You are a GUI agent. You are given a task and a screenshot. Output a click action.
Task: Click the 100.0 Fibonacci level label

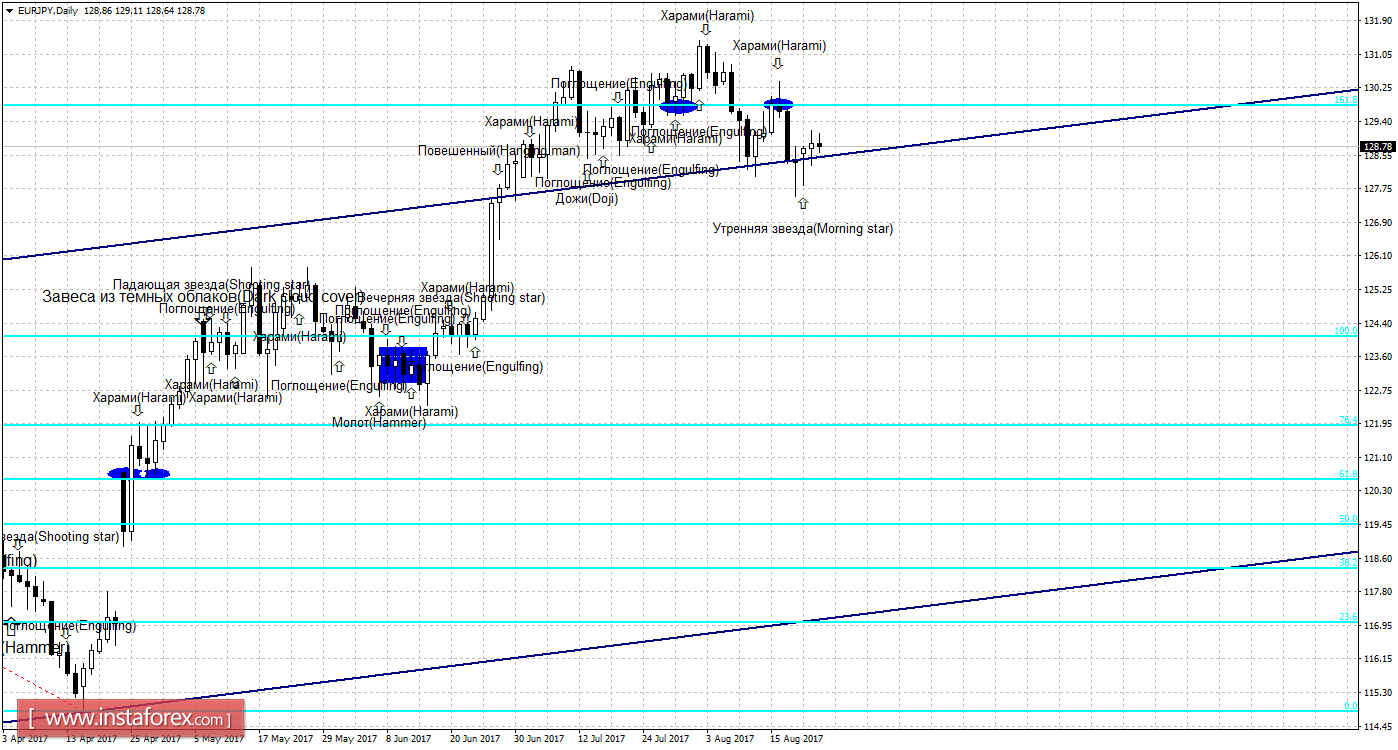coord(1345,330)
